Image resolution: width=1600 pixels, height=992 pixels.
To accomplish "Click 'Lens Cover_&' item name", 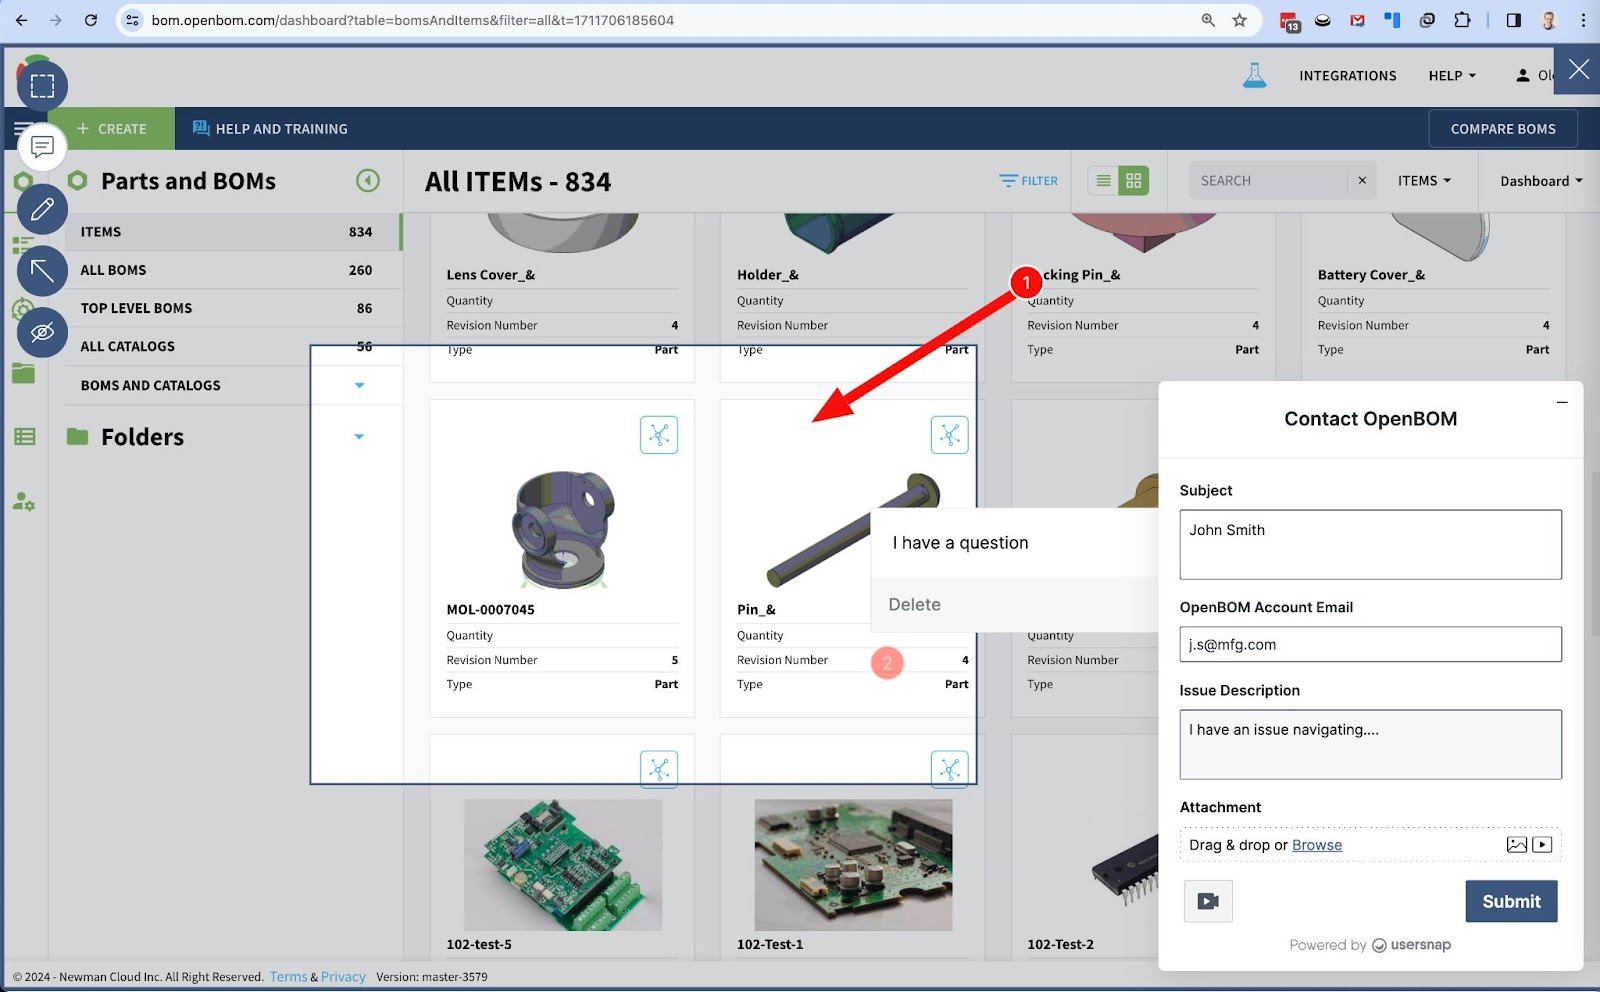I will click(x=491, y=275).
